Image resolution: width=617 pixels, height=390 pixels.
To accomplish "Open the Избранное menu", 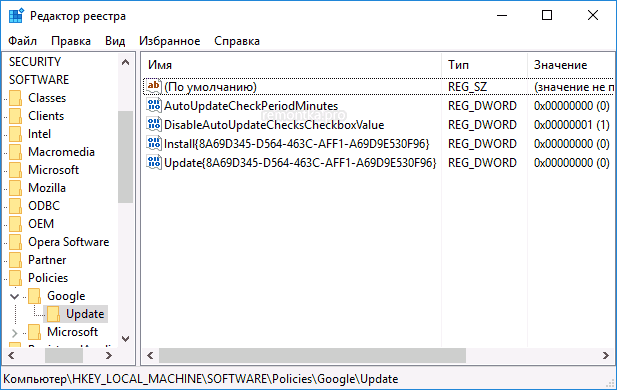I will [170, 41].
